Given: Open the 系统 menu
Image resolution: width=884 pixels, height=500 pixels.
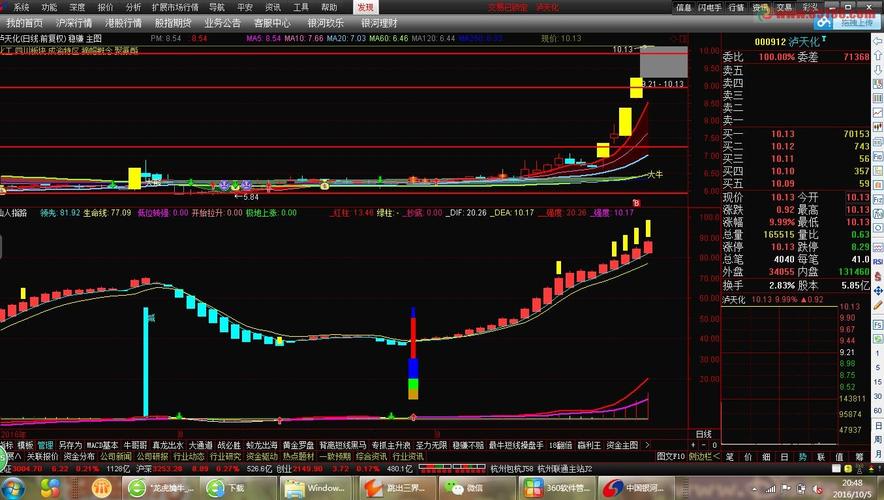Looking at the screenshot, I should point(21,7).
